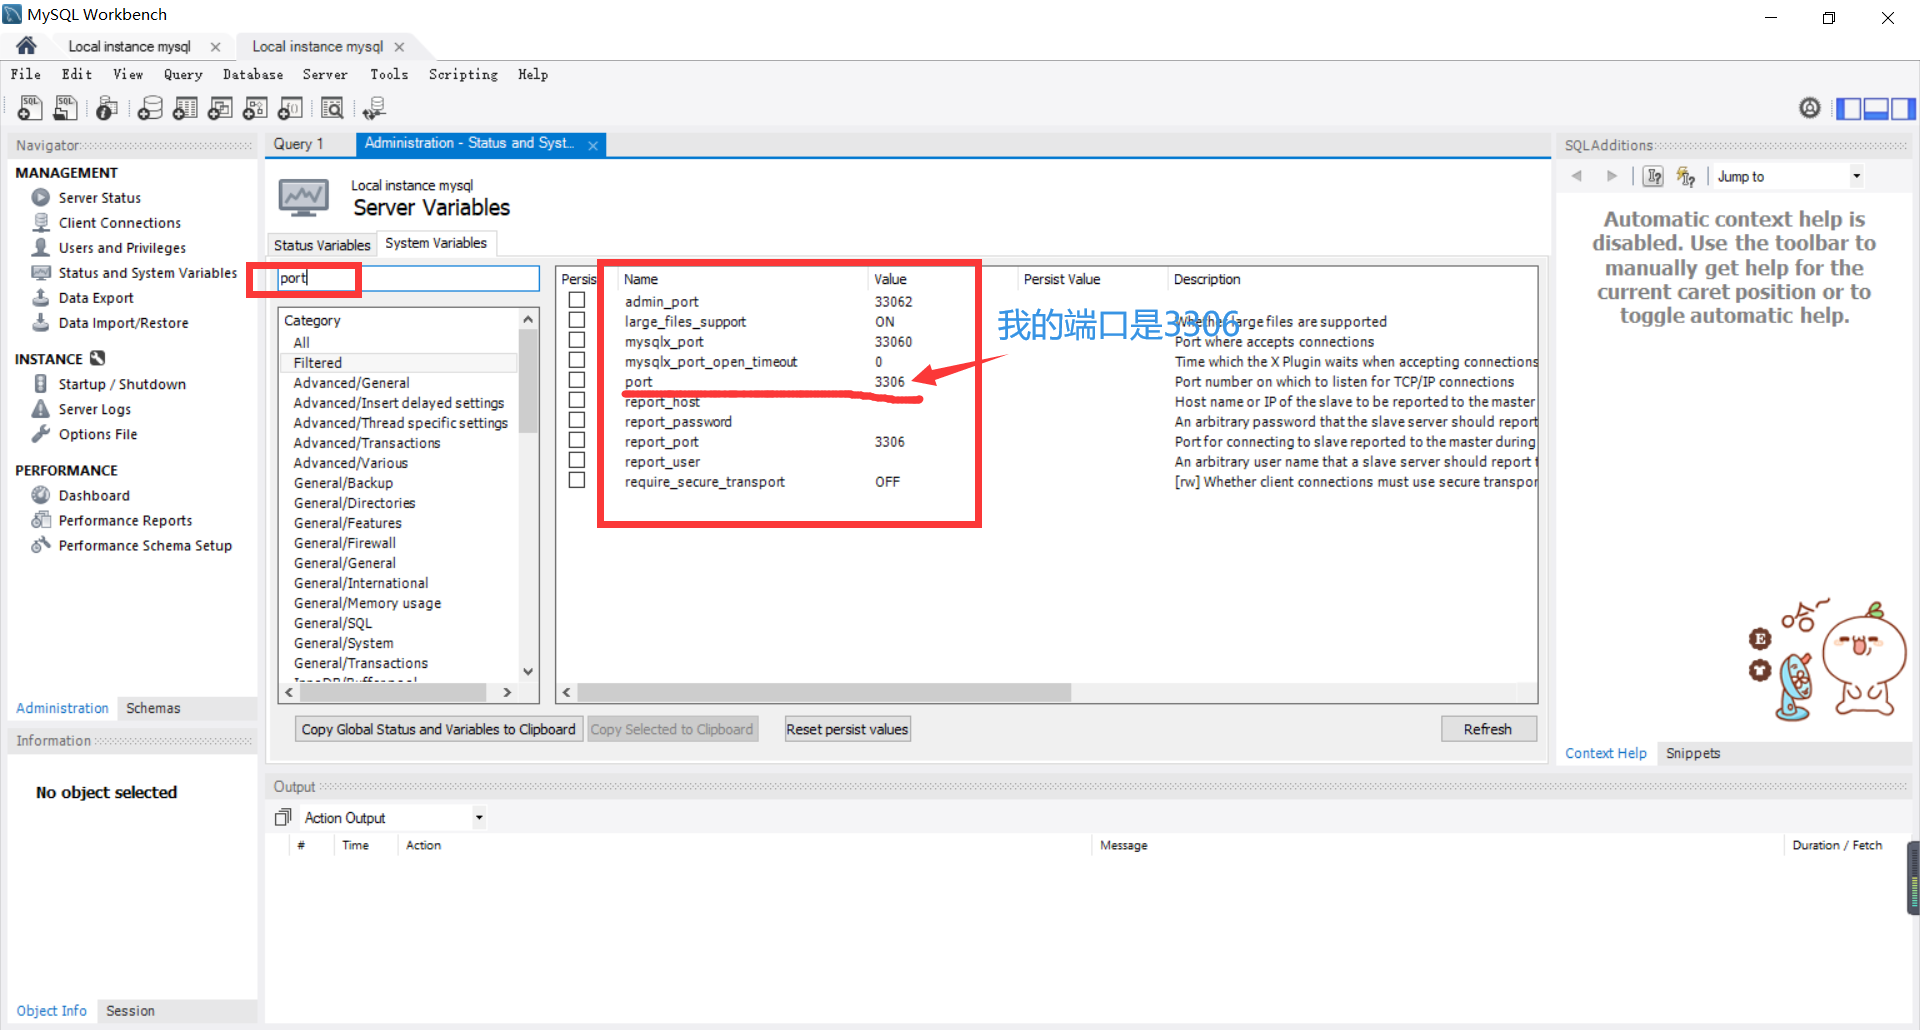
Task: Open Data Import/Restore
Action: [123, 323]
